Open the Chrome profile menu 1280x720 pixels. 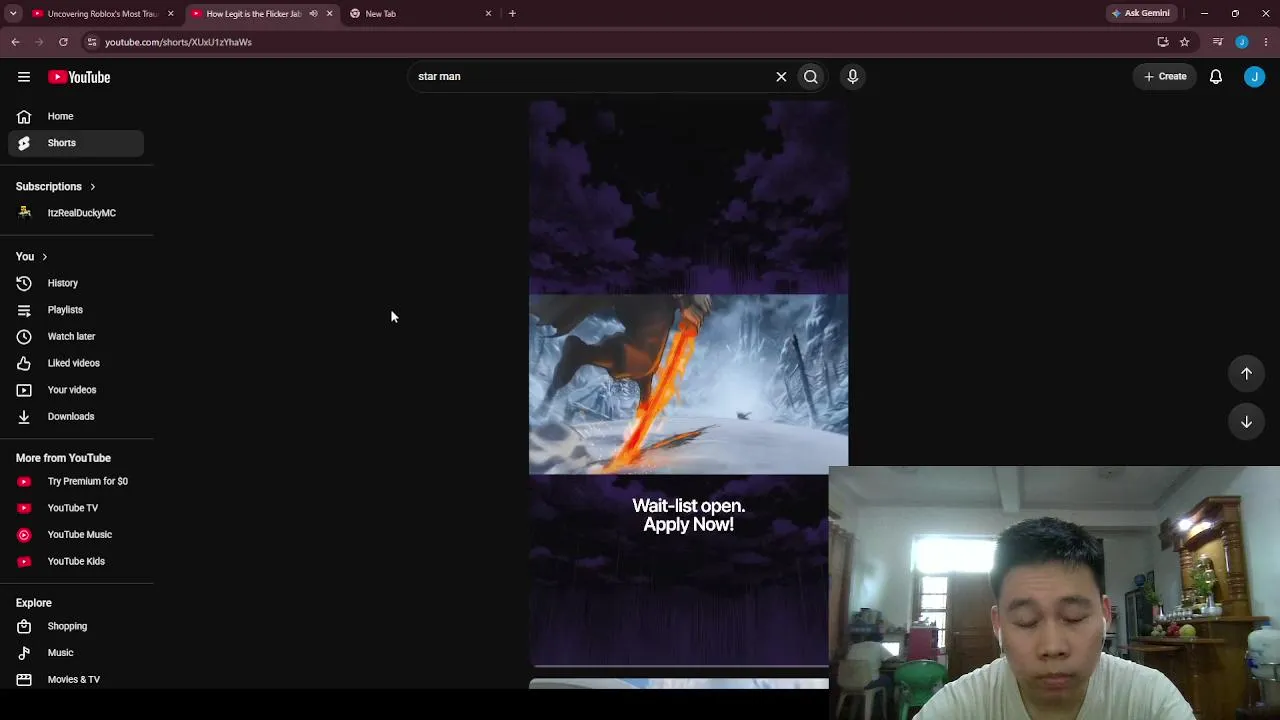(1242, 42)
